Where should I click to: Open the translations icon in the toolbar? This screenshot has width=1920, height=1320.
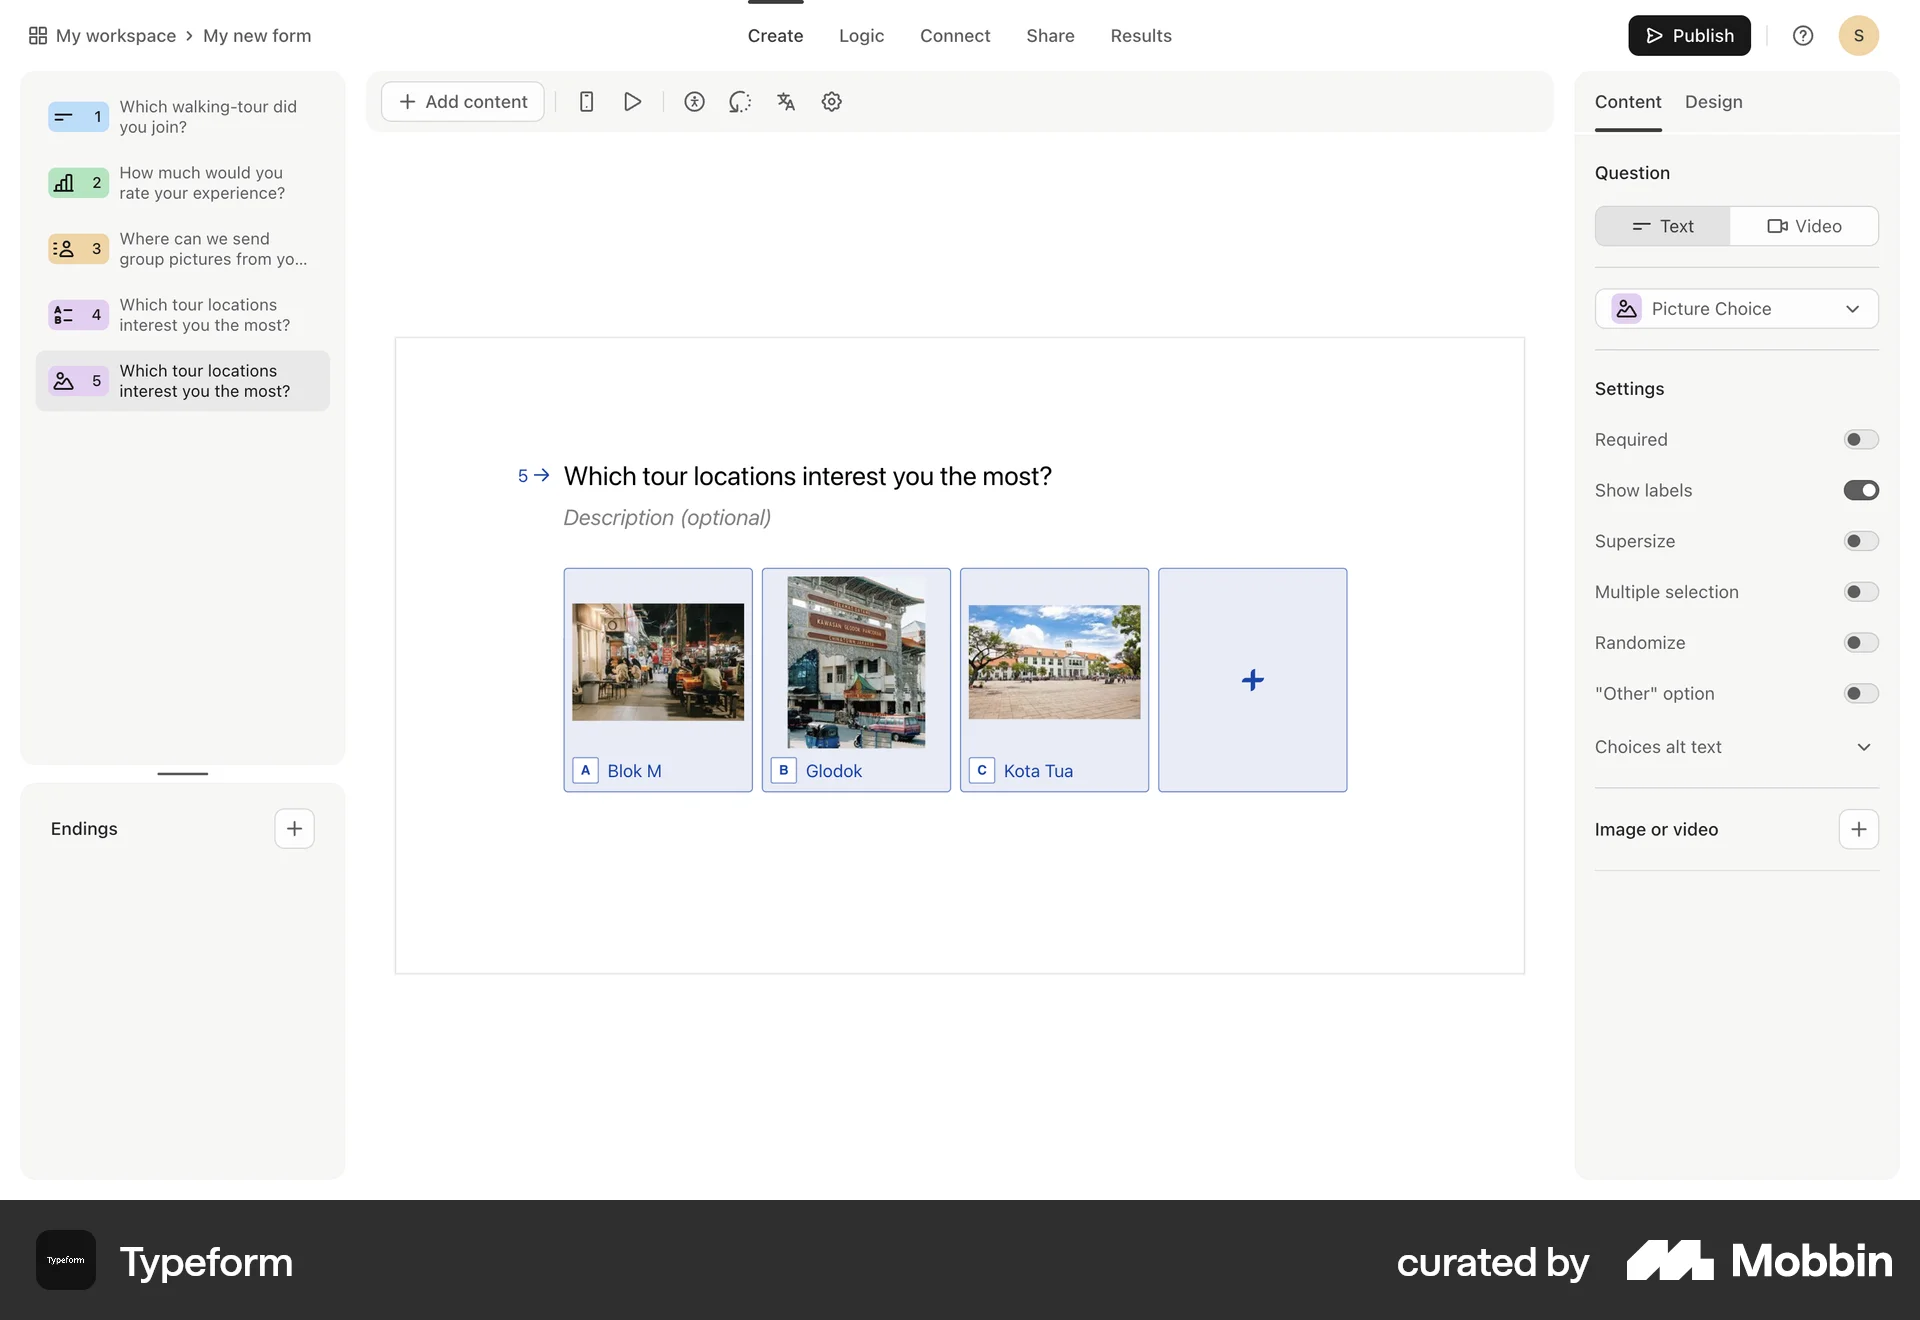point(786,101)
